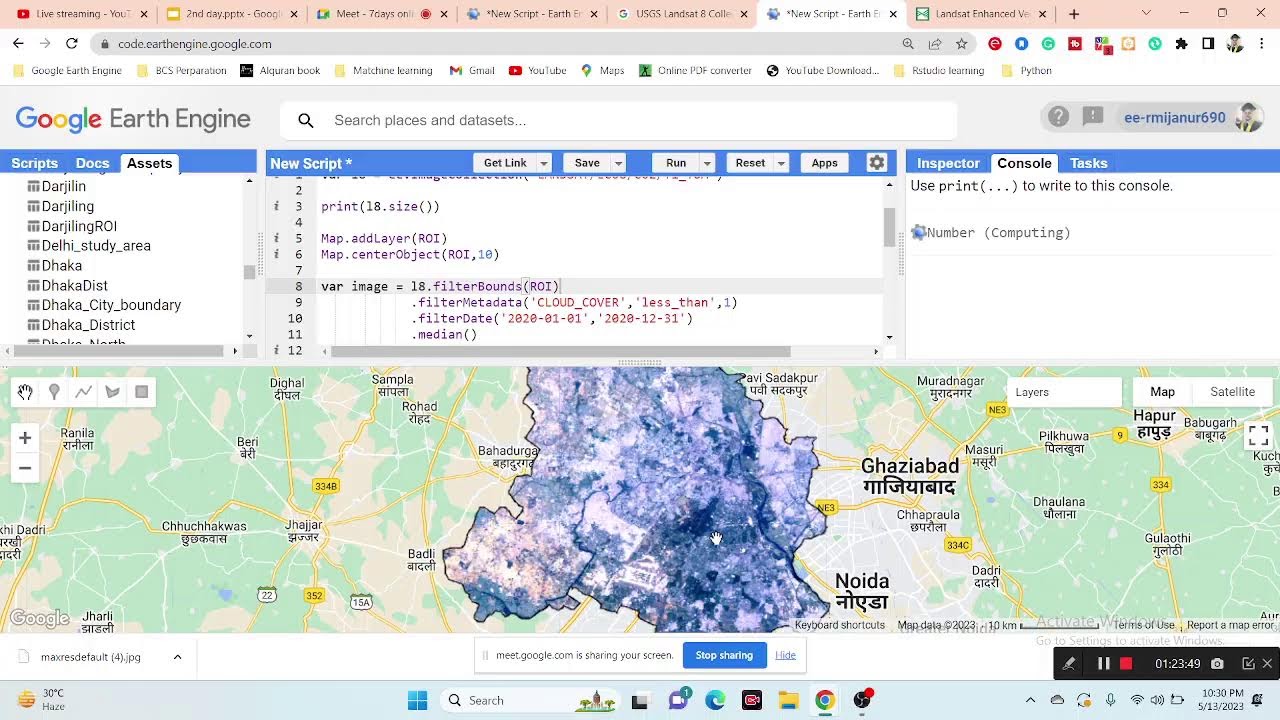Image resolution: width=1280 pixels, height=720 pixels.
Task: Open Windows Start menu
Action: 417,700
